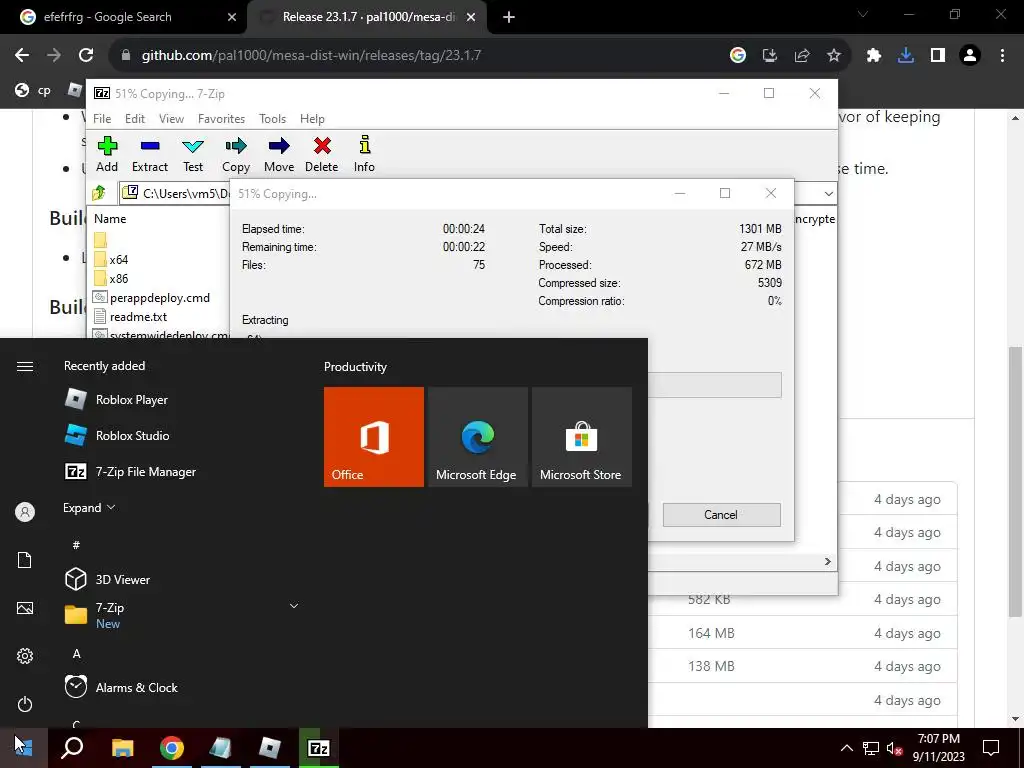This screenshot has height=768, width=1024.
Task: Open the Info tool in 7-Zip
Action: pyautogui.click(x=364, y=154)
